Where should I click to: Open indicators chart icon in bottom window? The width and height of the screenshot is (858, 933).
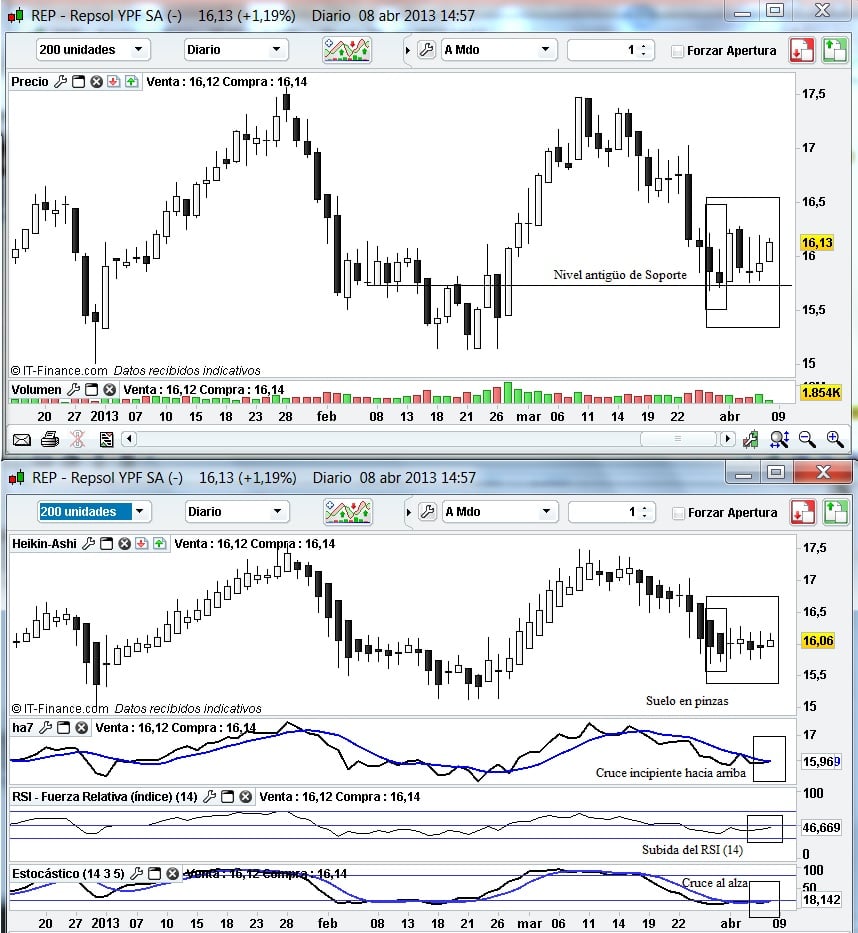[x=348, y=512]
